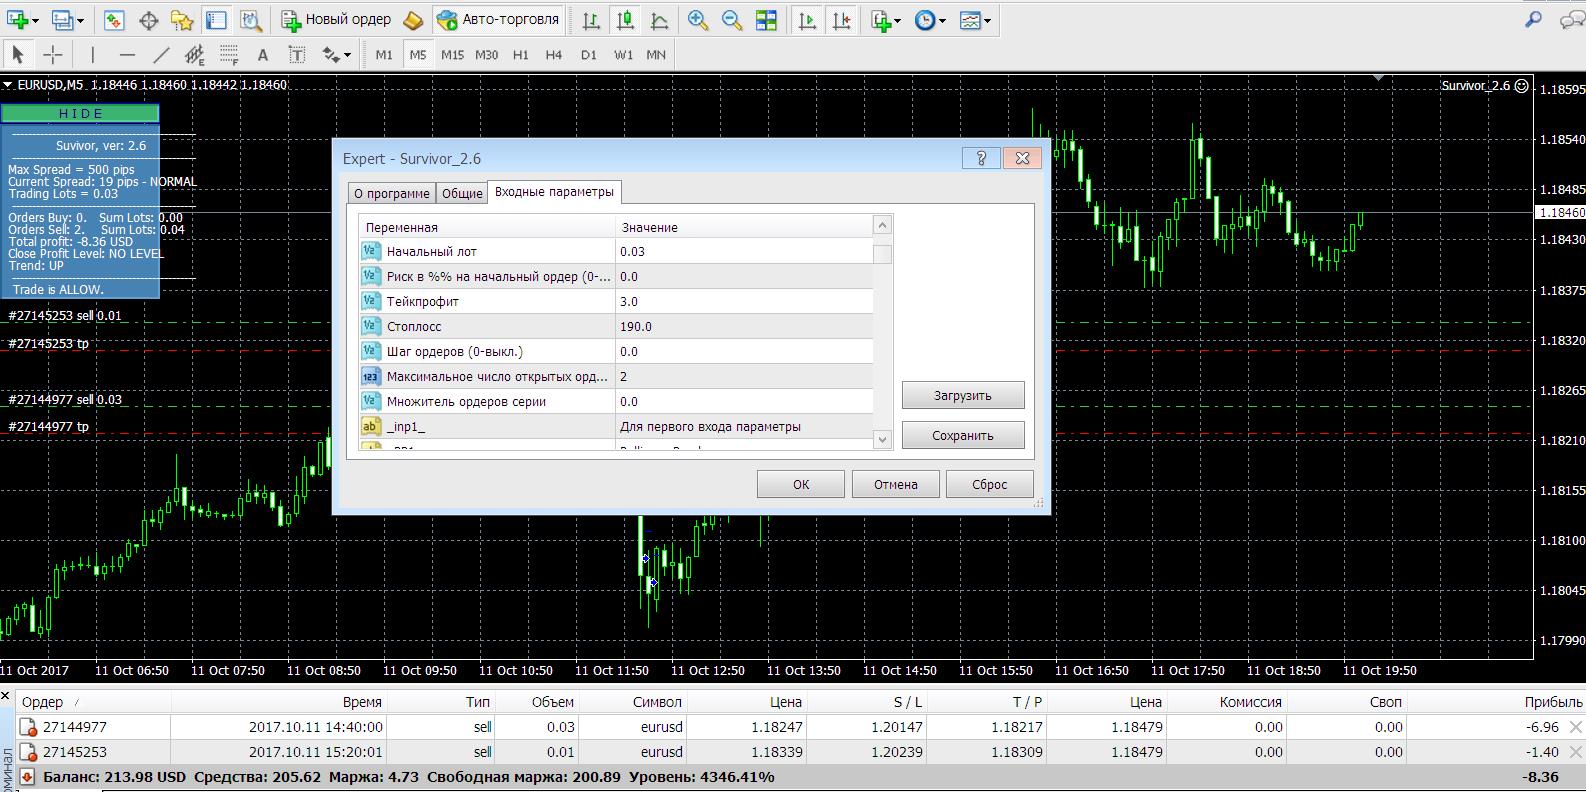Open the tile windows layout icon
The width and height of the screenshot is (1586, 792).
(766, 20)
